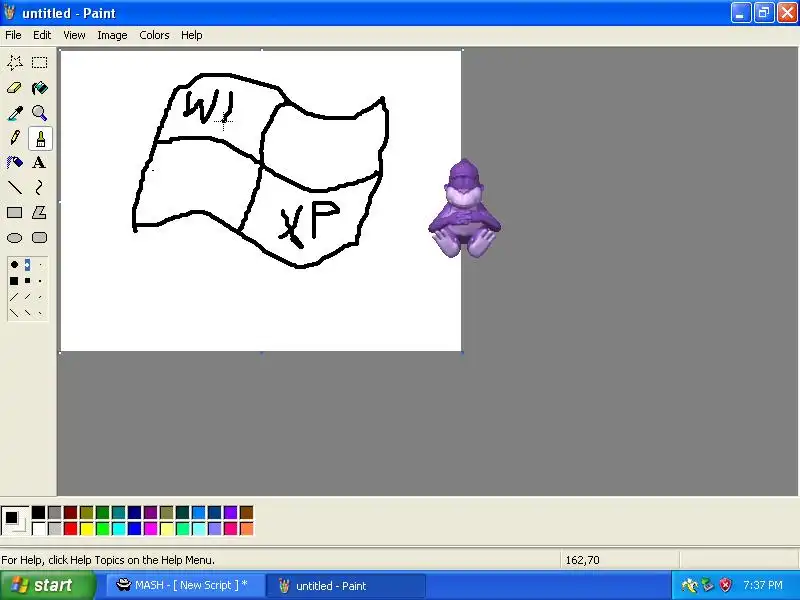Activate the Pick Color eyedropper tool
Viewport: 800px width, 600px height.
coord(14,113)
